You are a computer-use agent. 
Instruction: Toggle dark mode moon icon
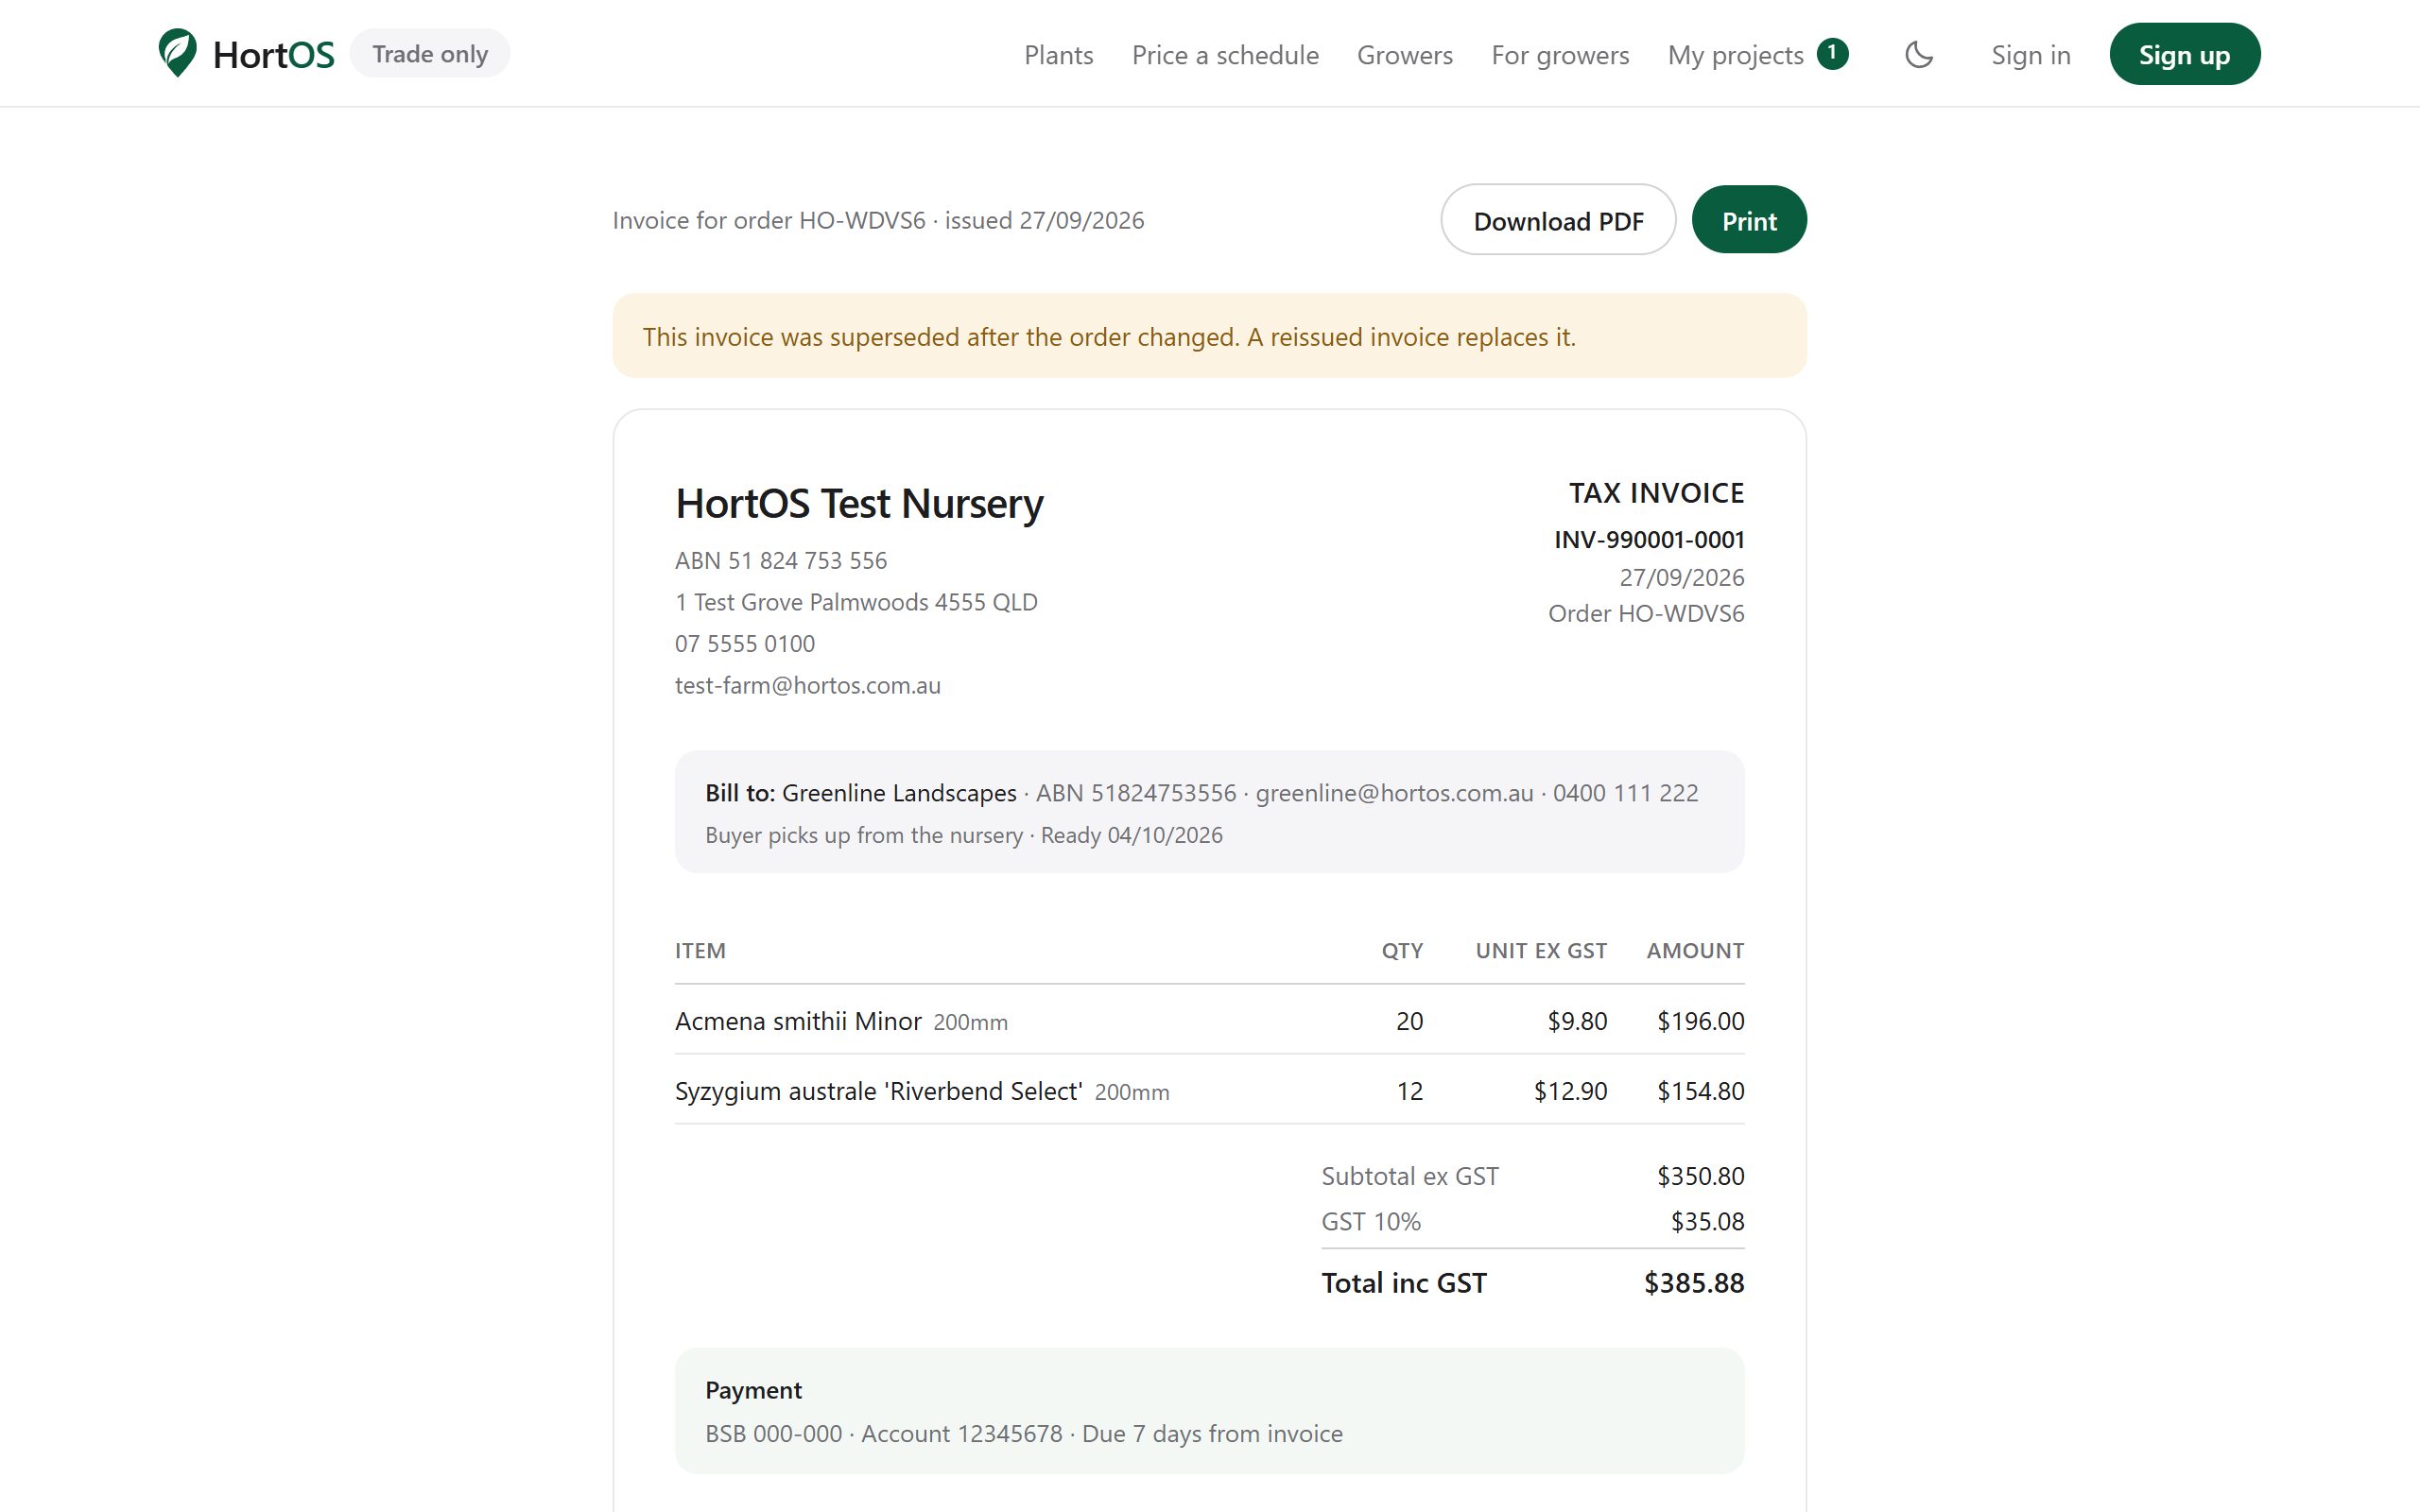1918,54
